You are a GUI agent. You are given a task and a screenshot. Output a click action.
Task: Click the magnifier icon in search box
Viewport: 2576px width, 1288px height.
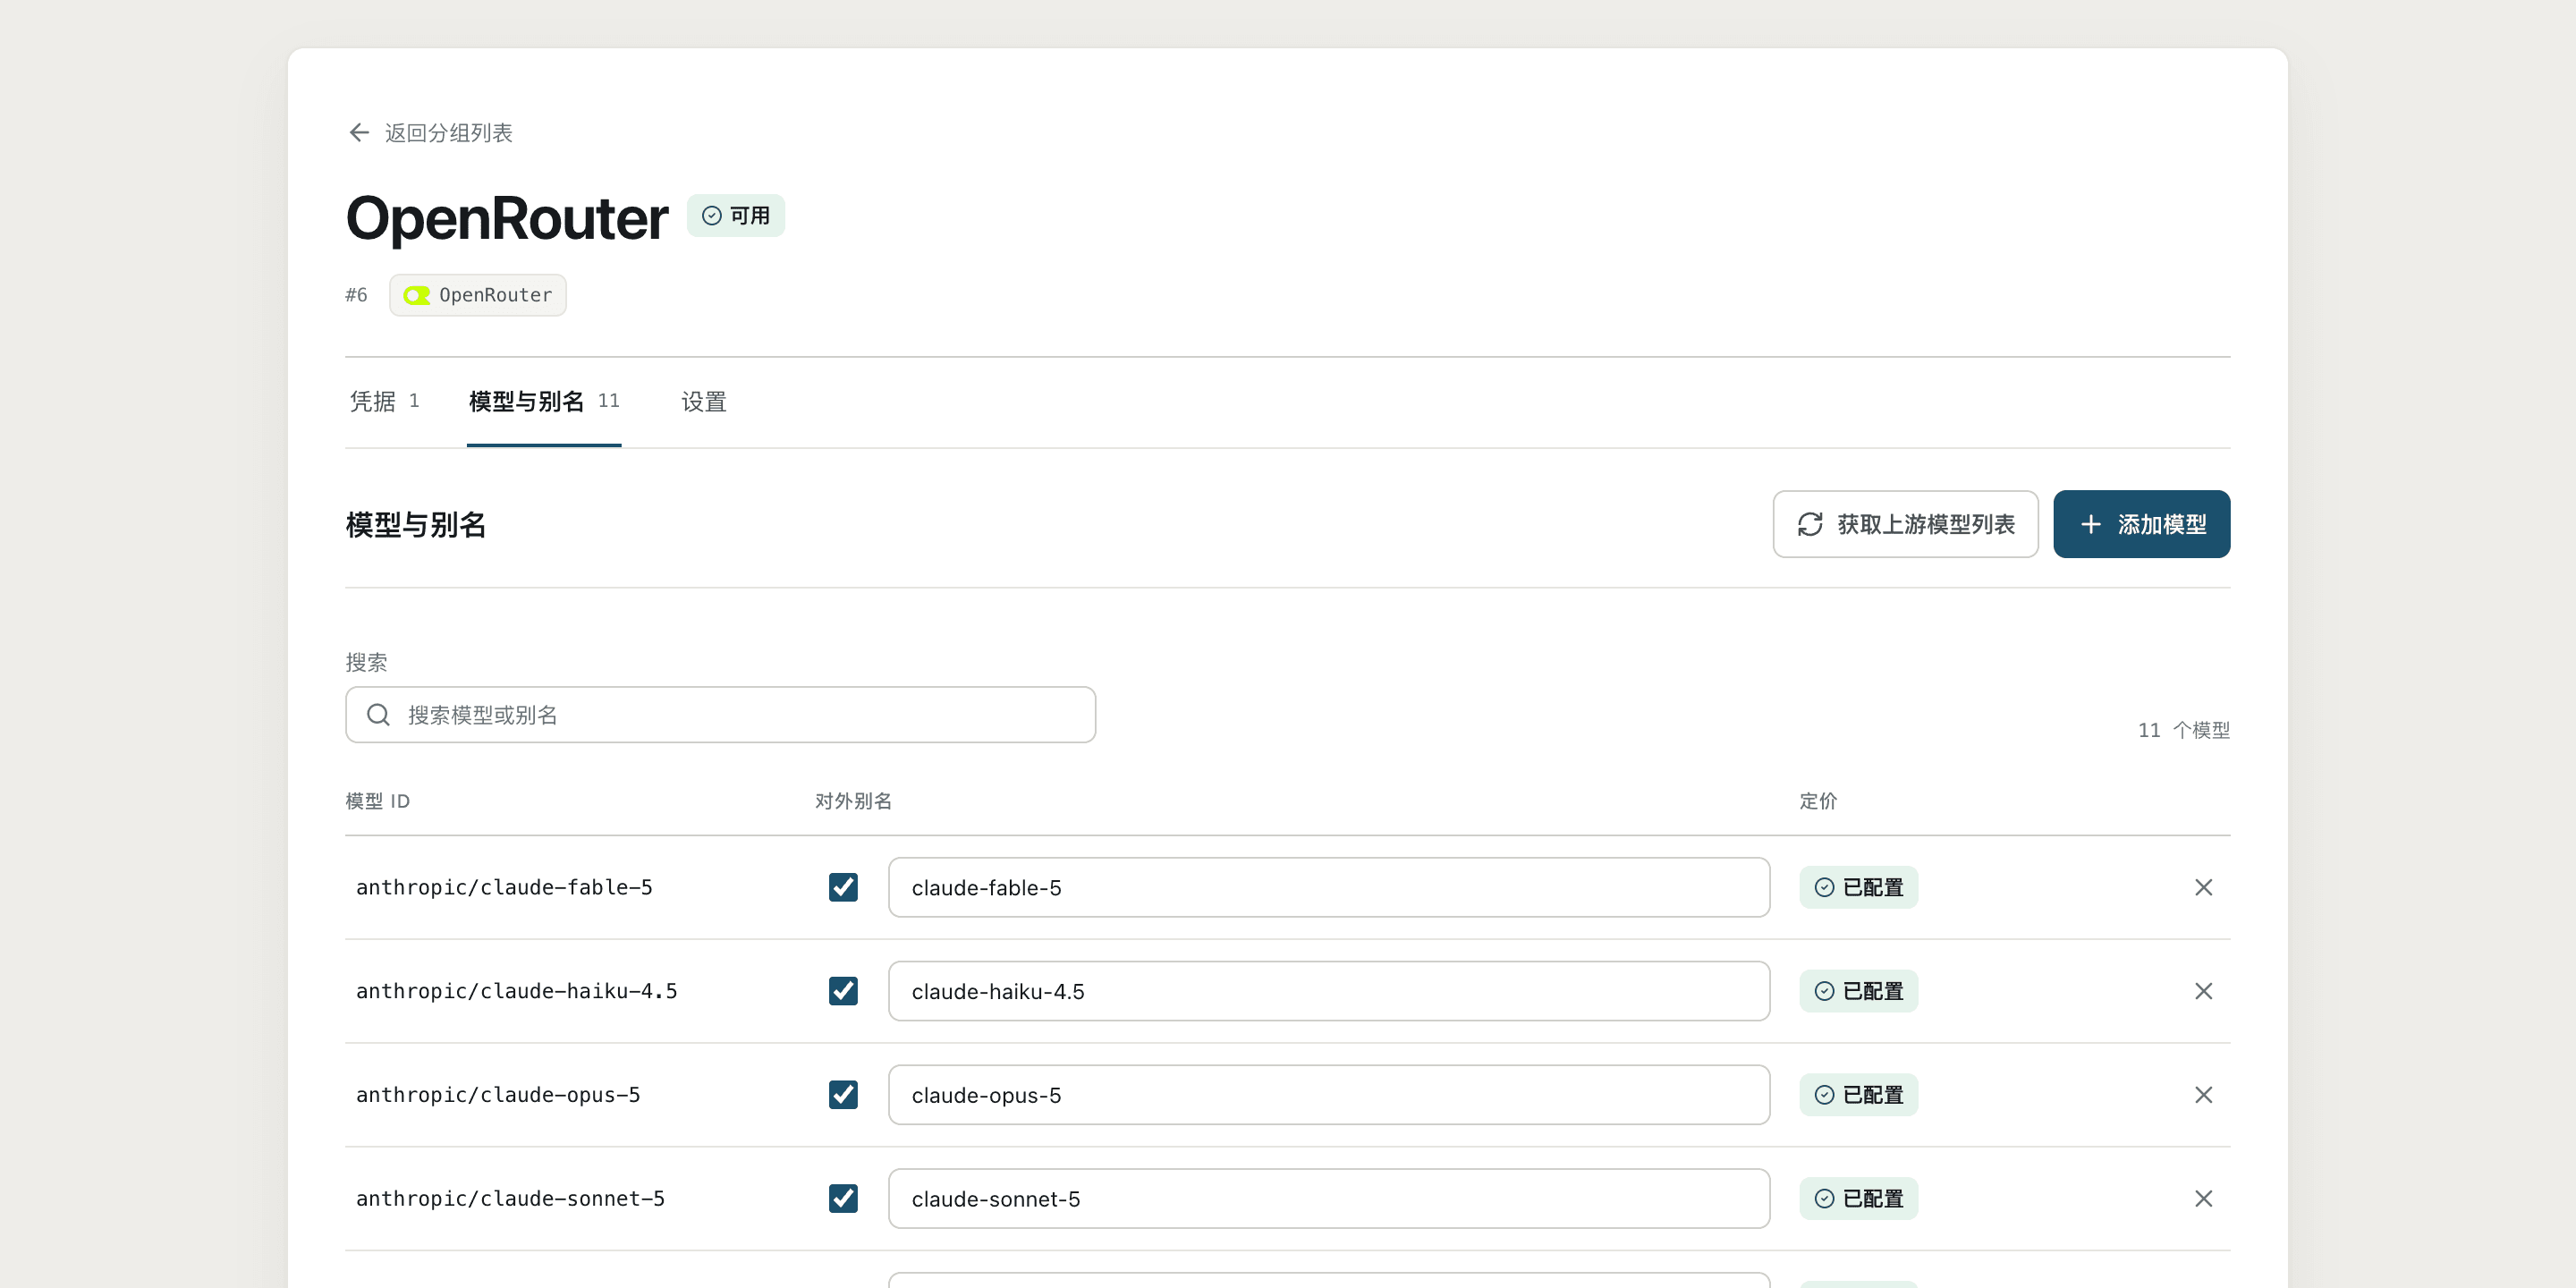tap(378, 715)
